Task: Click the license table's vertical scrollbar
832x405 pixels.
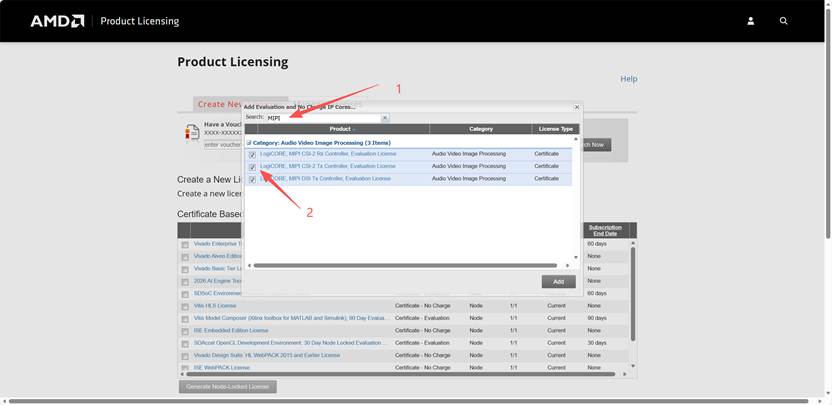Action: pyautogui.click(x=632, y=294)
